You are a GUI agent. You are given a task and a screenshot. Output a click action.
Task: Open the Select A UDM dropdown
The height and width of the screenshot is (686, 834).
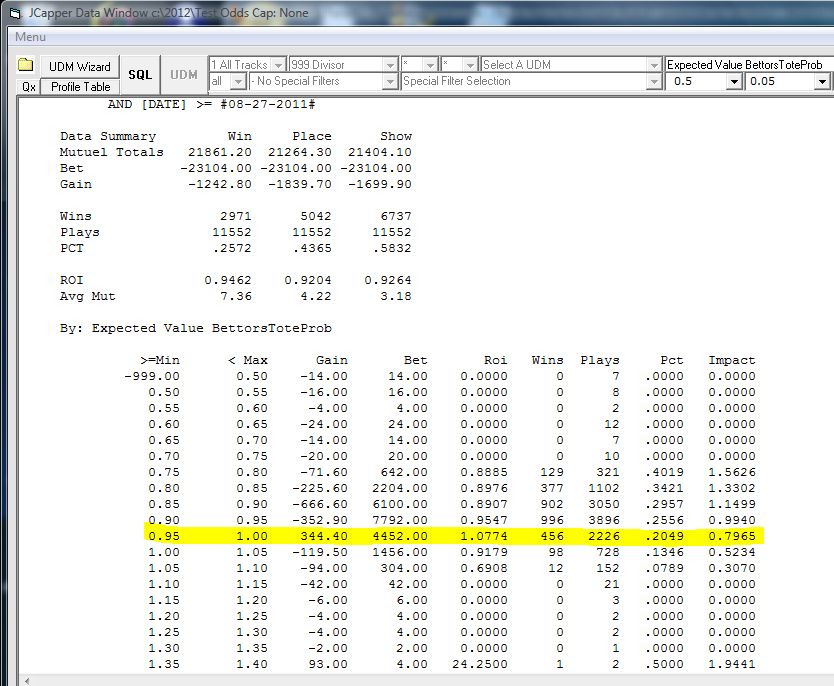(x=654, y=65)
